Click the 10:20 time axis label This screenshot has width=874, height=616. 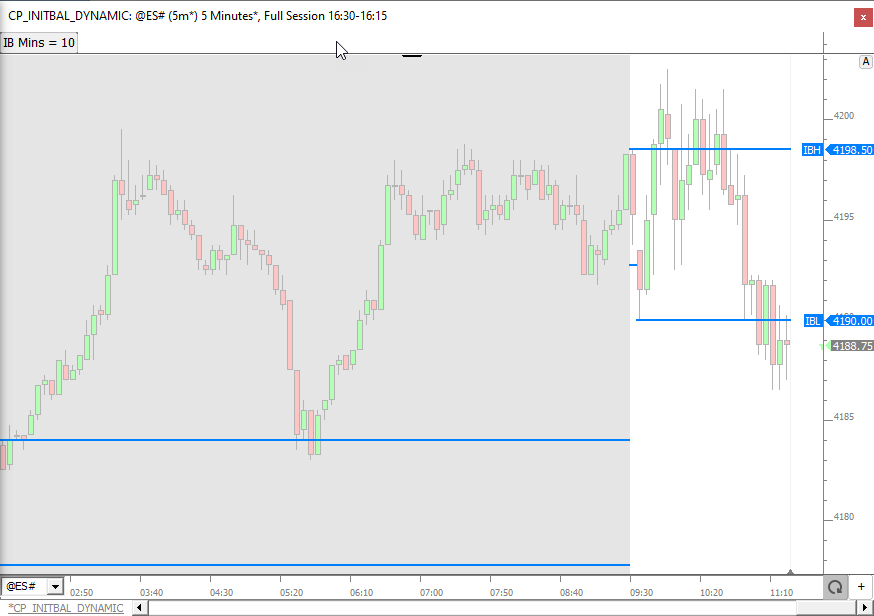pos(712,593)
